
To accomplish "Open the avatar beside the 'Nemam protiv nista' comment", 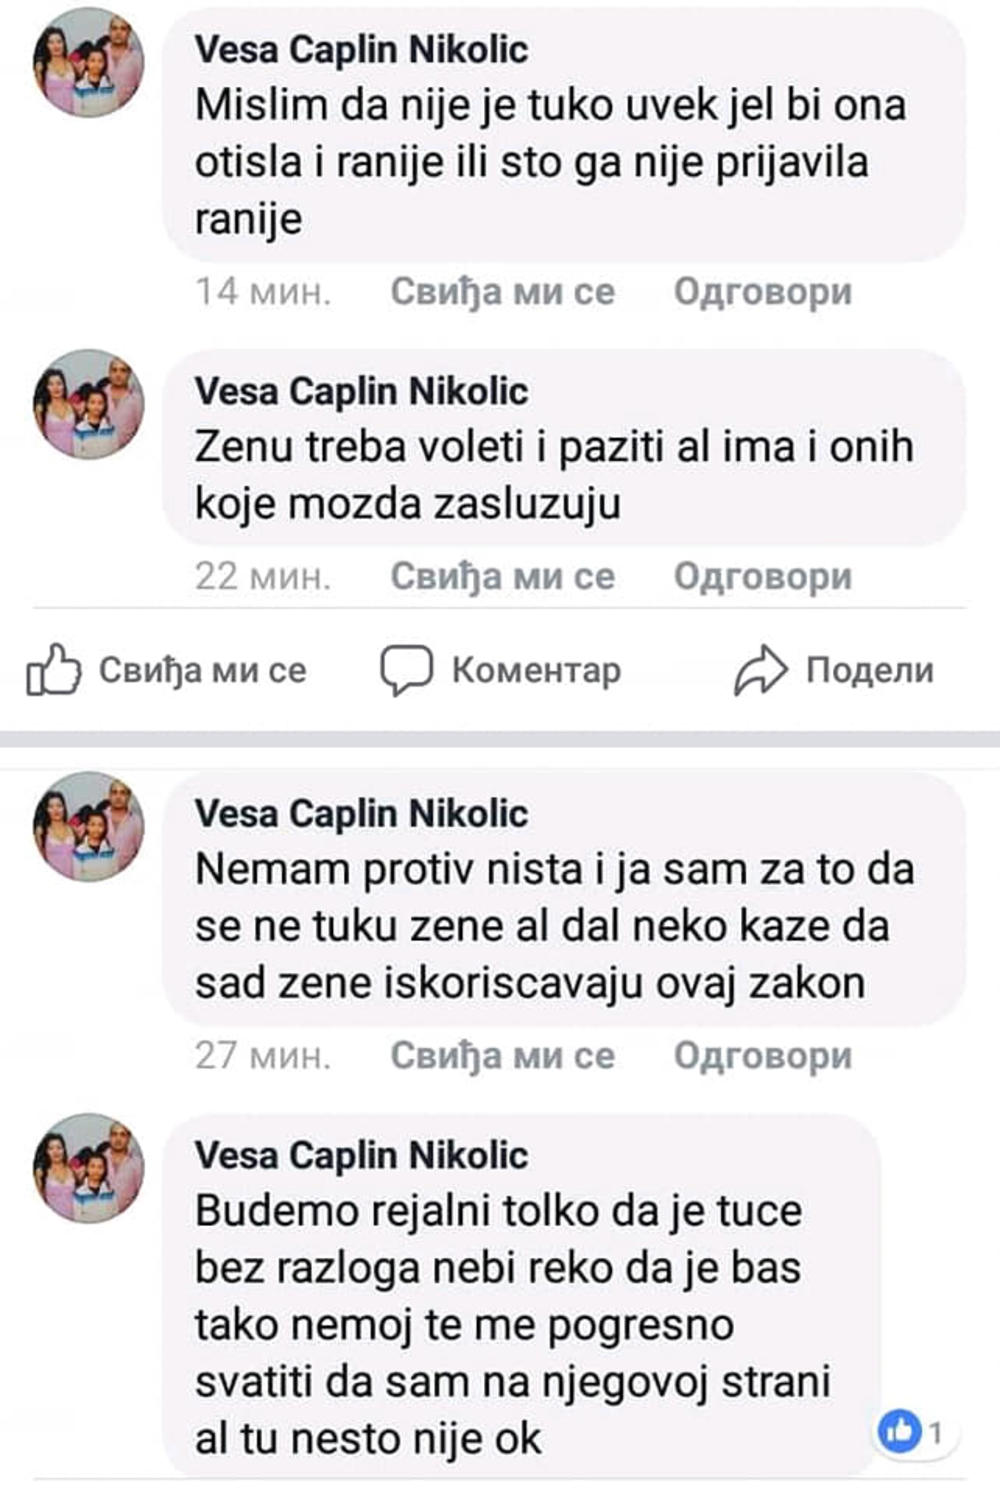I will coord(89,826).
